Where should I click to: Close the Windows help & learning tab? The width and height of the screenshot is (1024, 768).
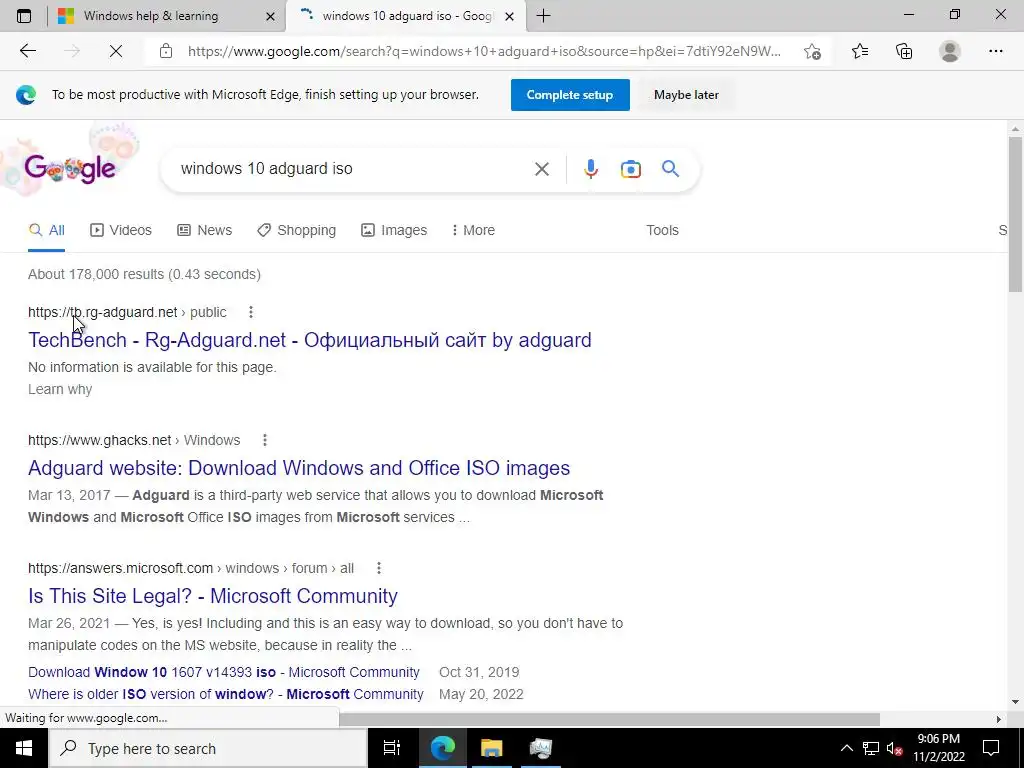click(270, 16)
